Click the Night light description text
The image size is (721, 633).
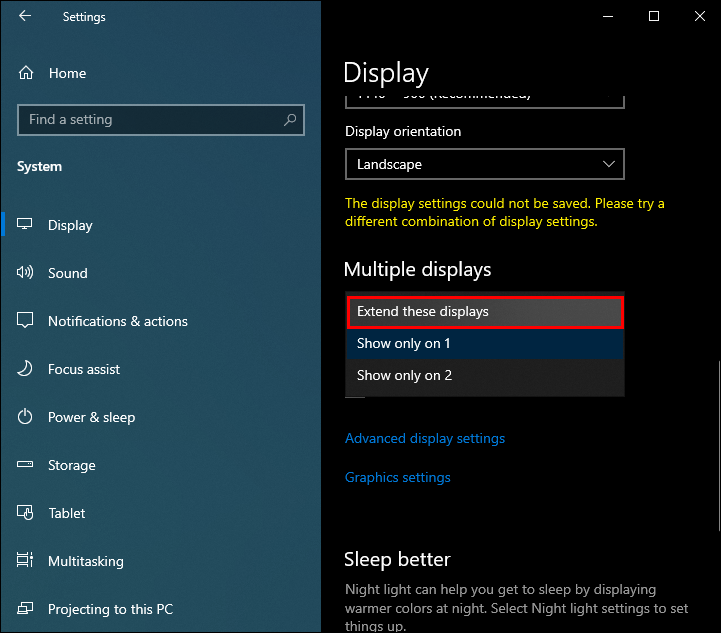pyautogui.click(x=516, y=607)
